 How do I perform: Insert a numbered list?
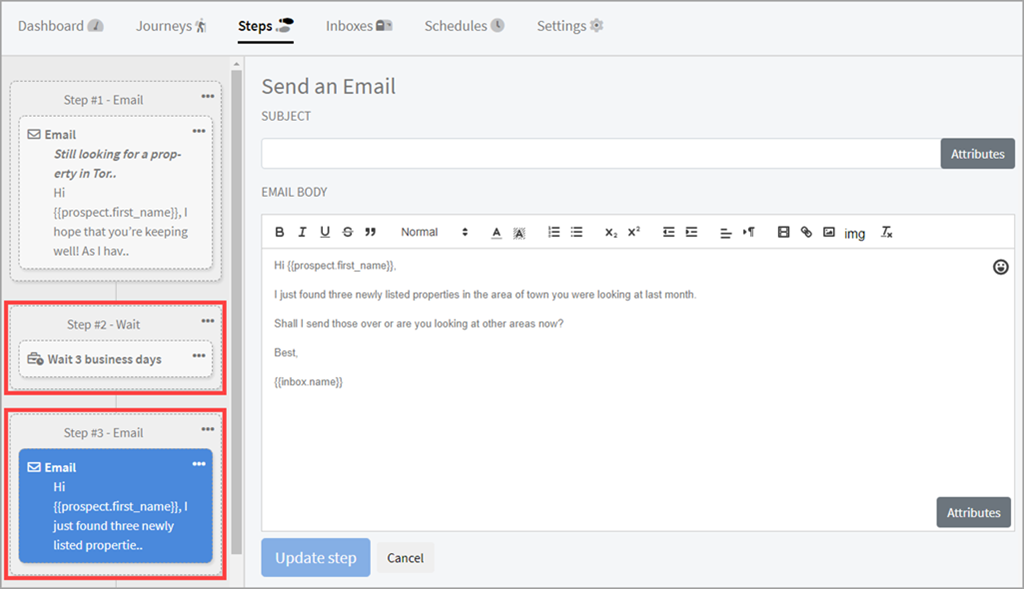pyautogui.click(x=554, y=232)
